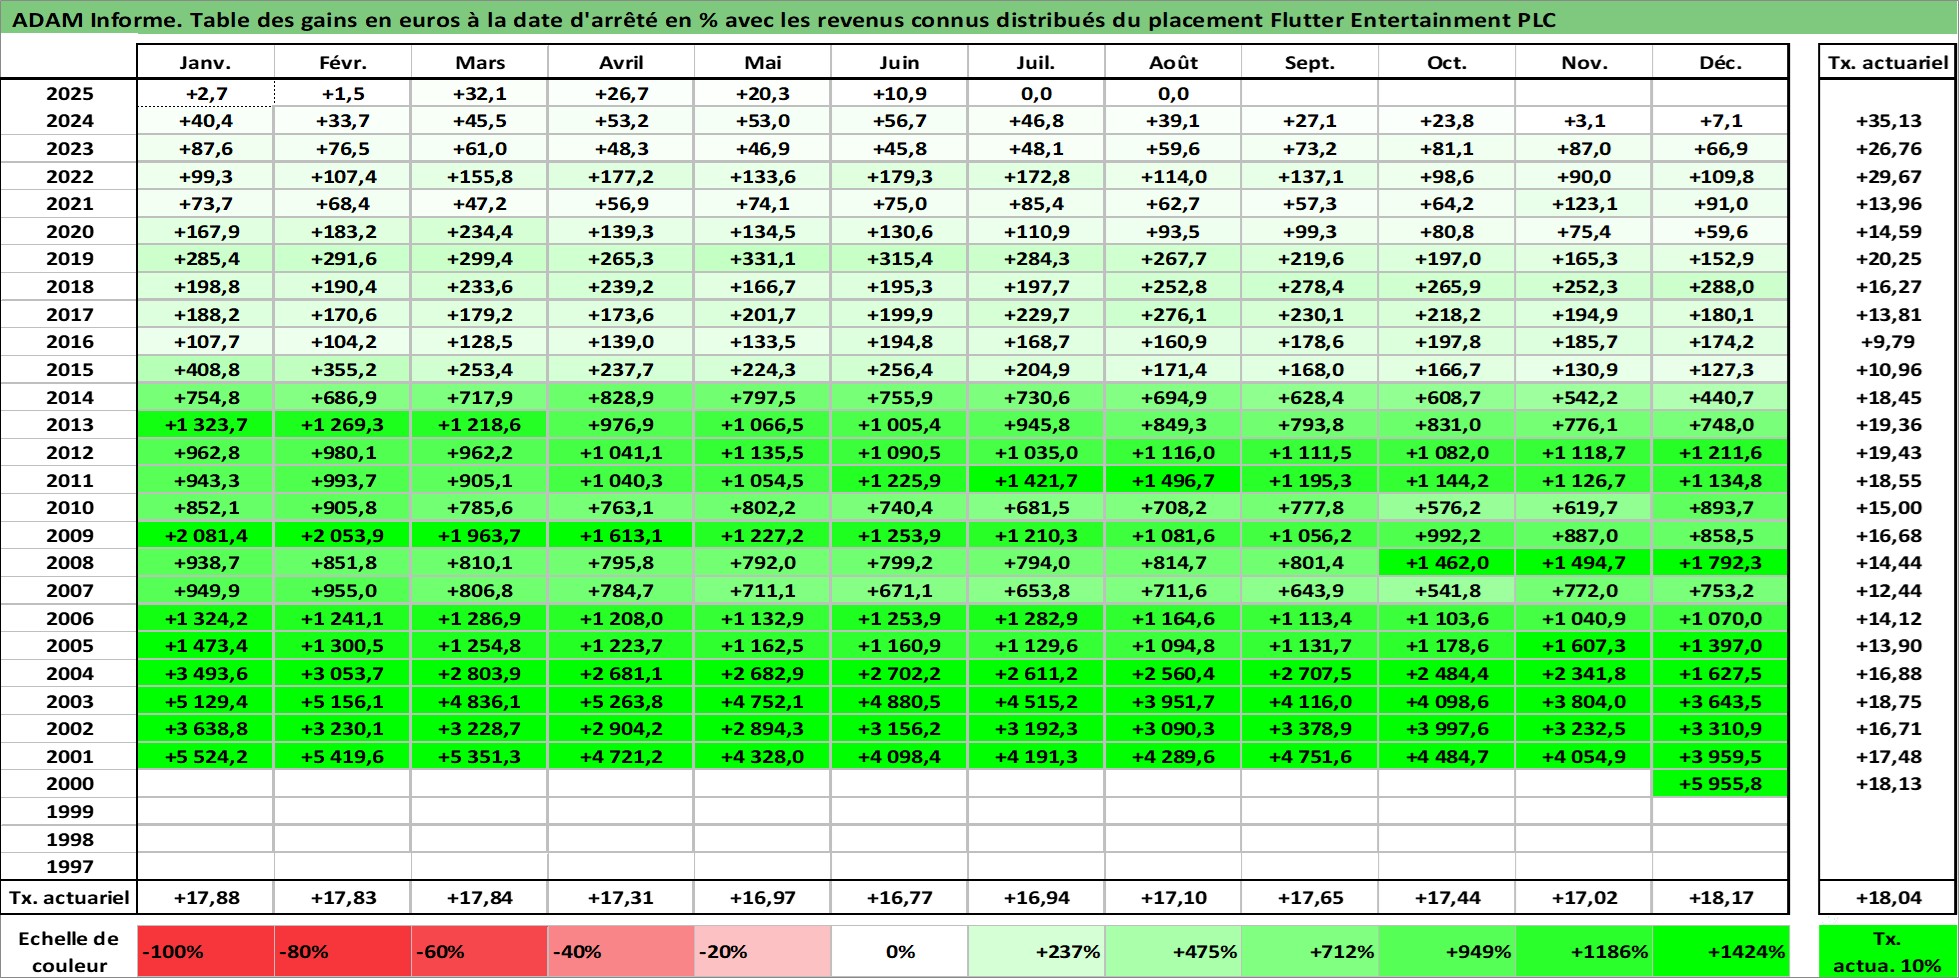Select December actuarial rate +18,17
This screenshot has height=978, width=1959.
[x=1720, y=898]
